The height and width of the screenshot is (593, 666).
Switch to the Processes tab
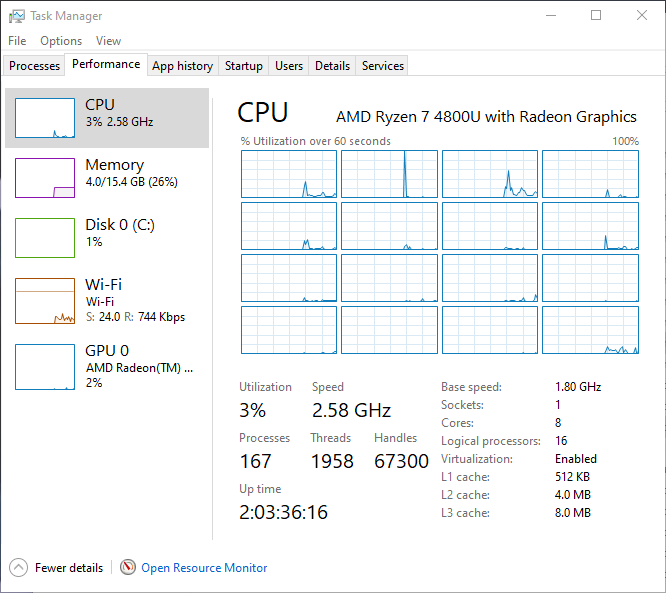tap(34, 65)
